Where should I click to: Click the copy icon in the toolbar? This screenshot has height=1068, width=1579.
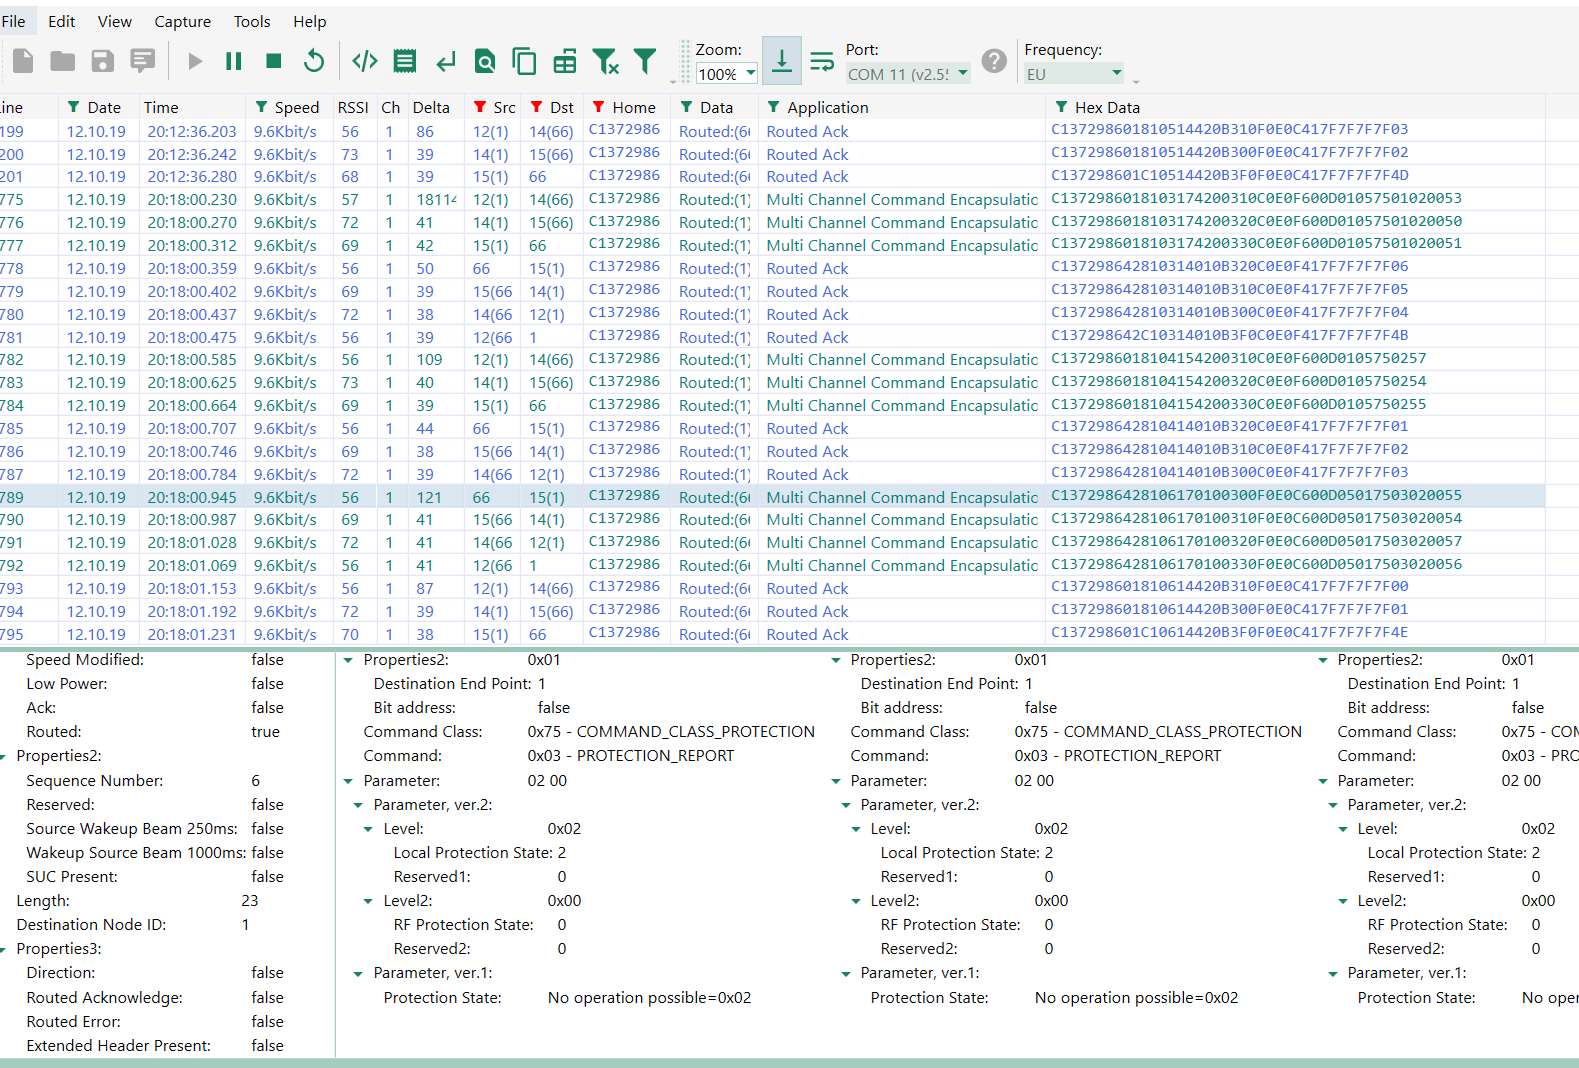(524, 62)
